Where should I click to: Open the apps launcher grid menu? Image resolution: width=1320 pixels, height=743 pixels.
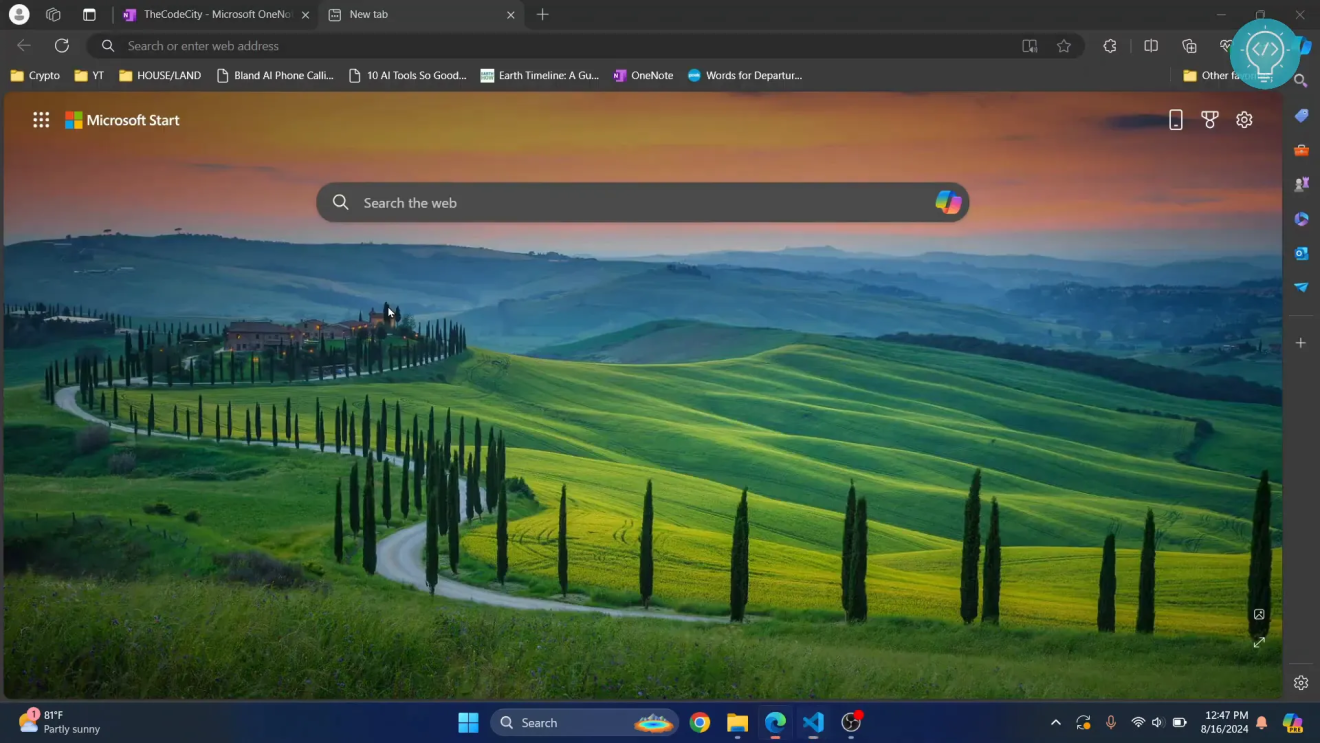(x=41, y=119)
